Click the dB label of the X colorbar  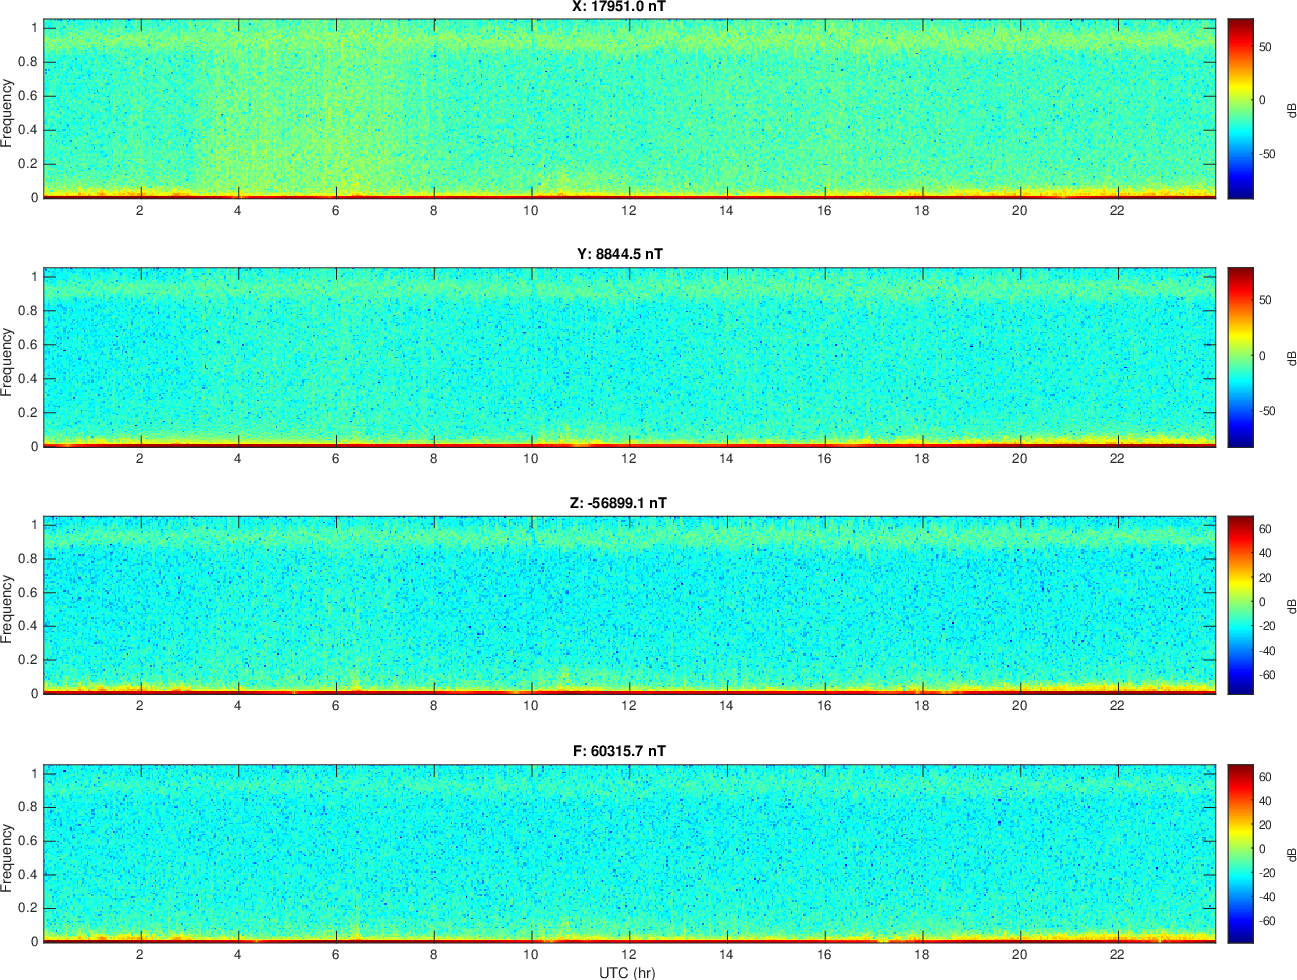[1290, 109]
